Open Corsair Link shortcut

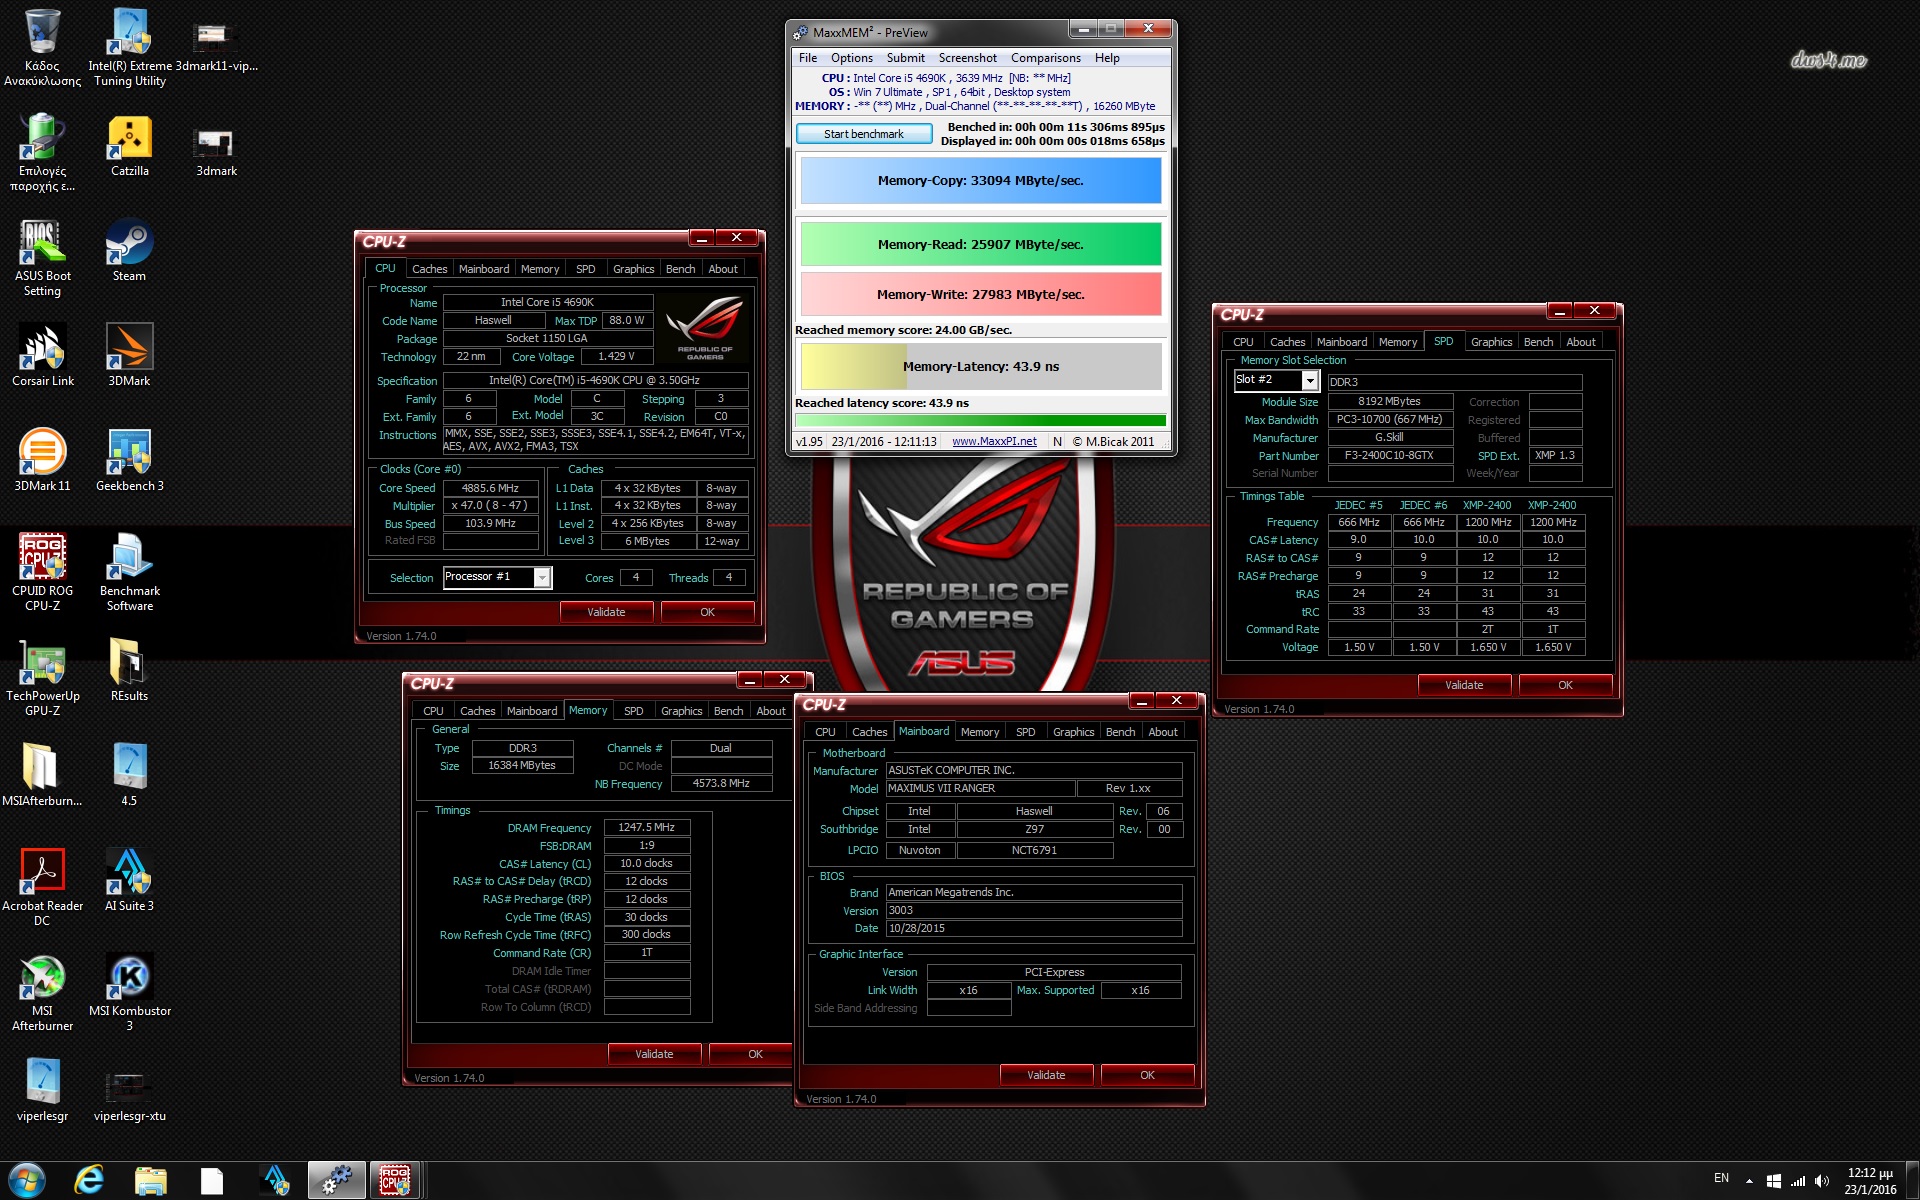42,356
